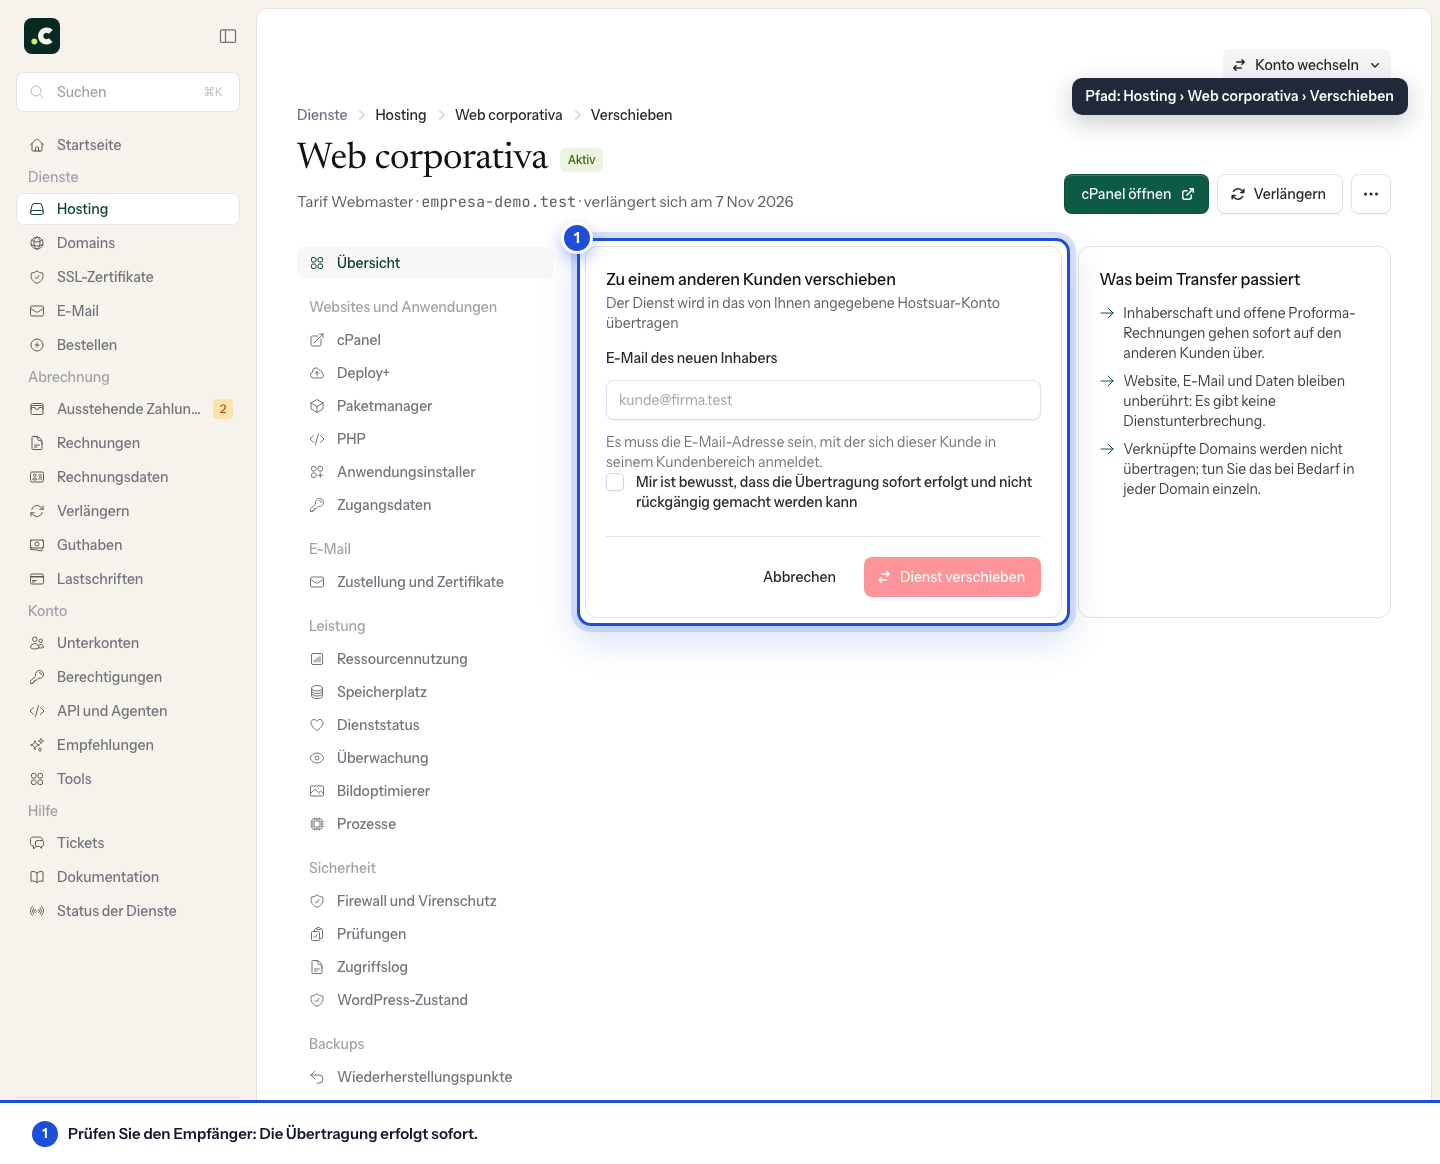Open the more actions ellipsis button
The width and height of the screenshot is (1440, 1164).
1371,194
